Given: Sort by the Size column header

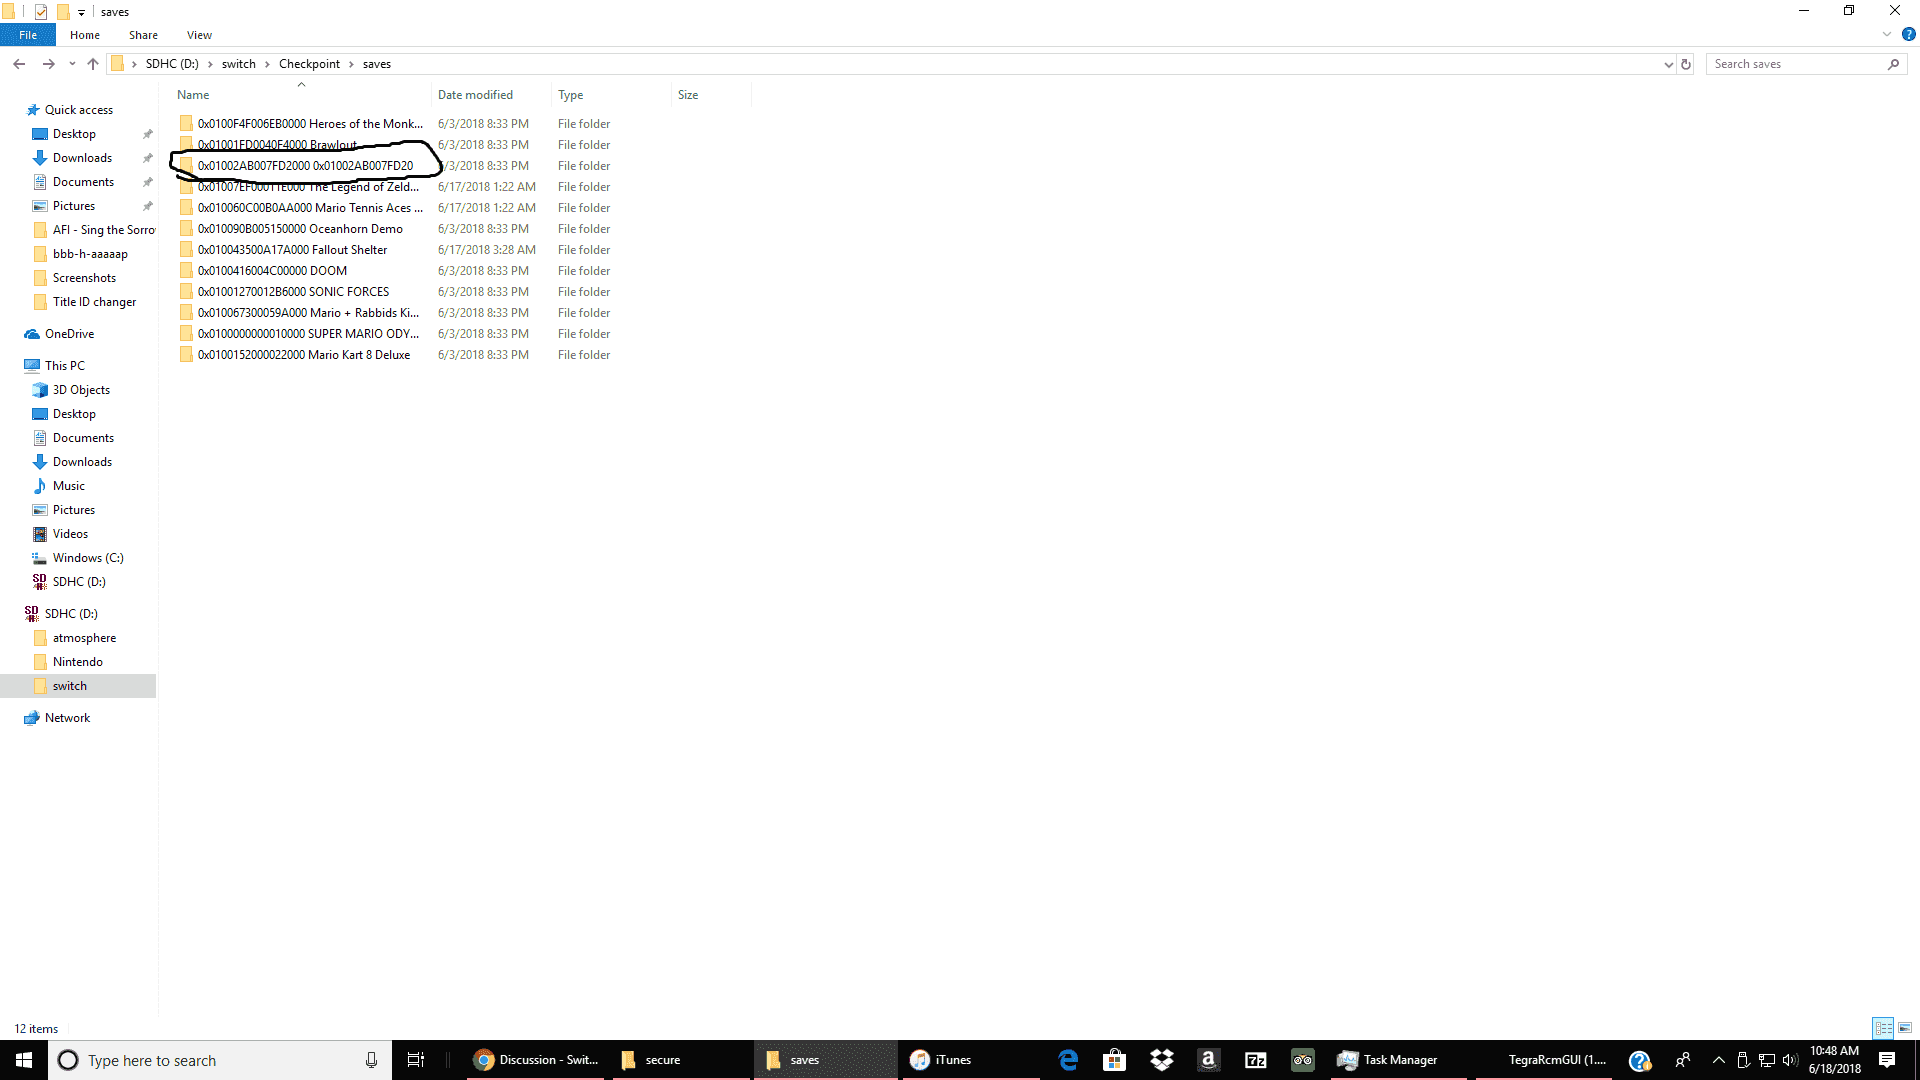Looking at the screenshot, I should (x=711, y=95).
